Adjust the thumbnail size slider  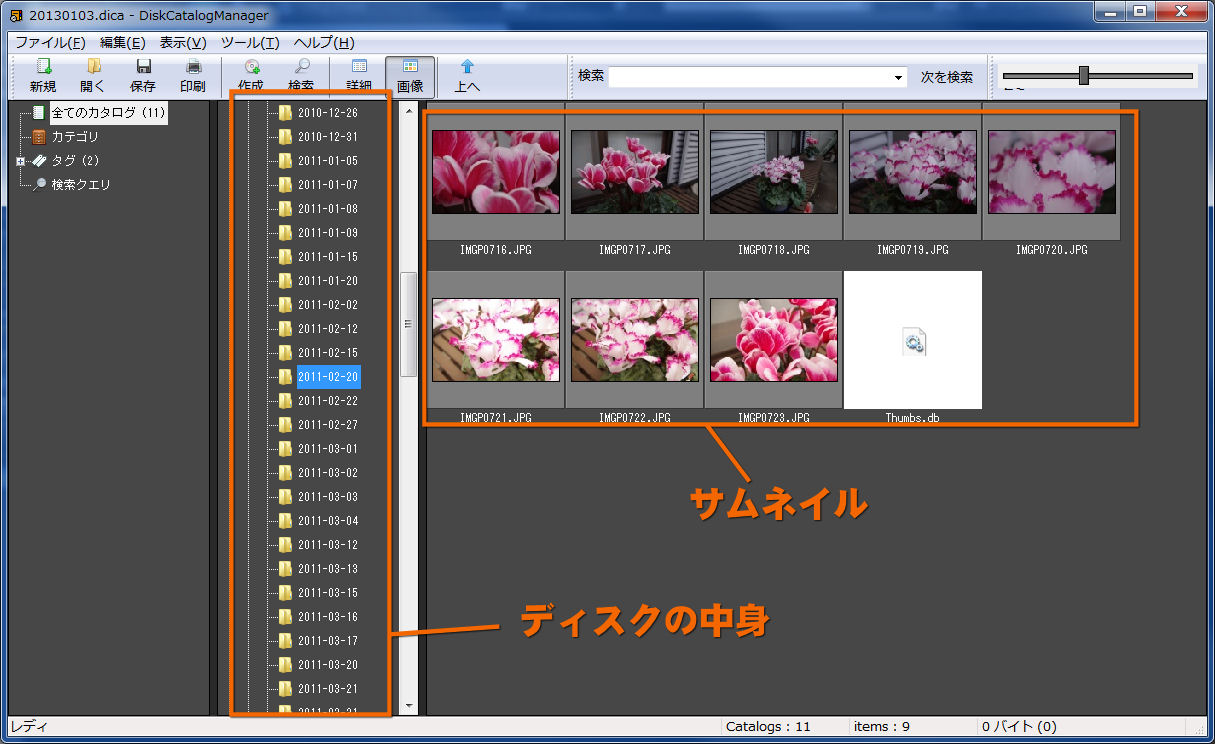(x=1086, y=73)
